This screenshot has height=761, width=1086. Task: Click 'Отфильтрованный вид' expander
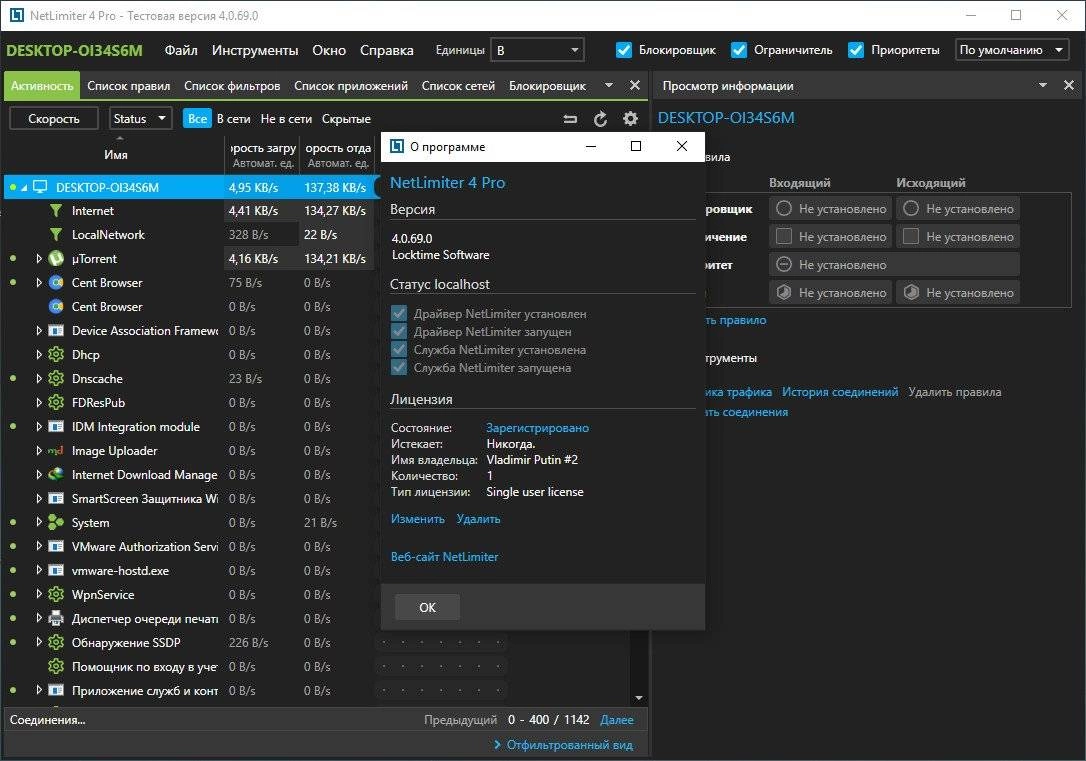(x=563, y=744)
